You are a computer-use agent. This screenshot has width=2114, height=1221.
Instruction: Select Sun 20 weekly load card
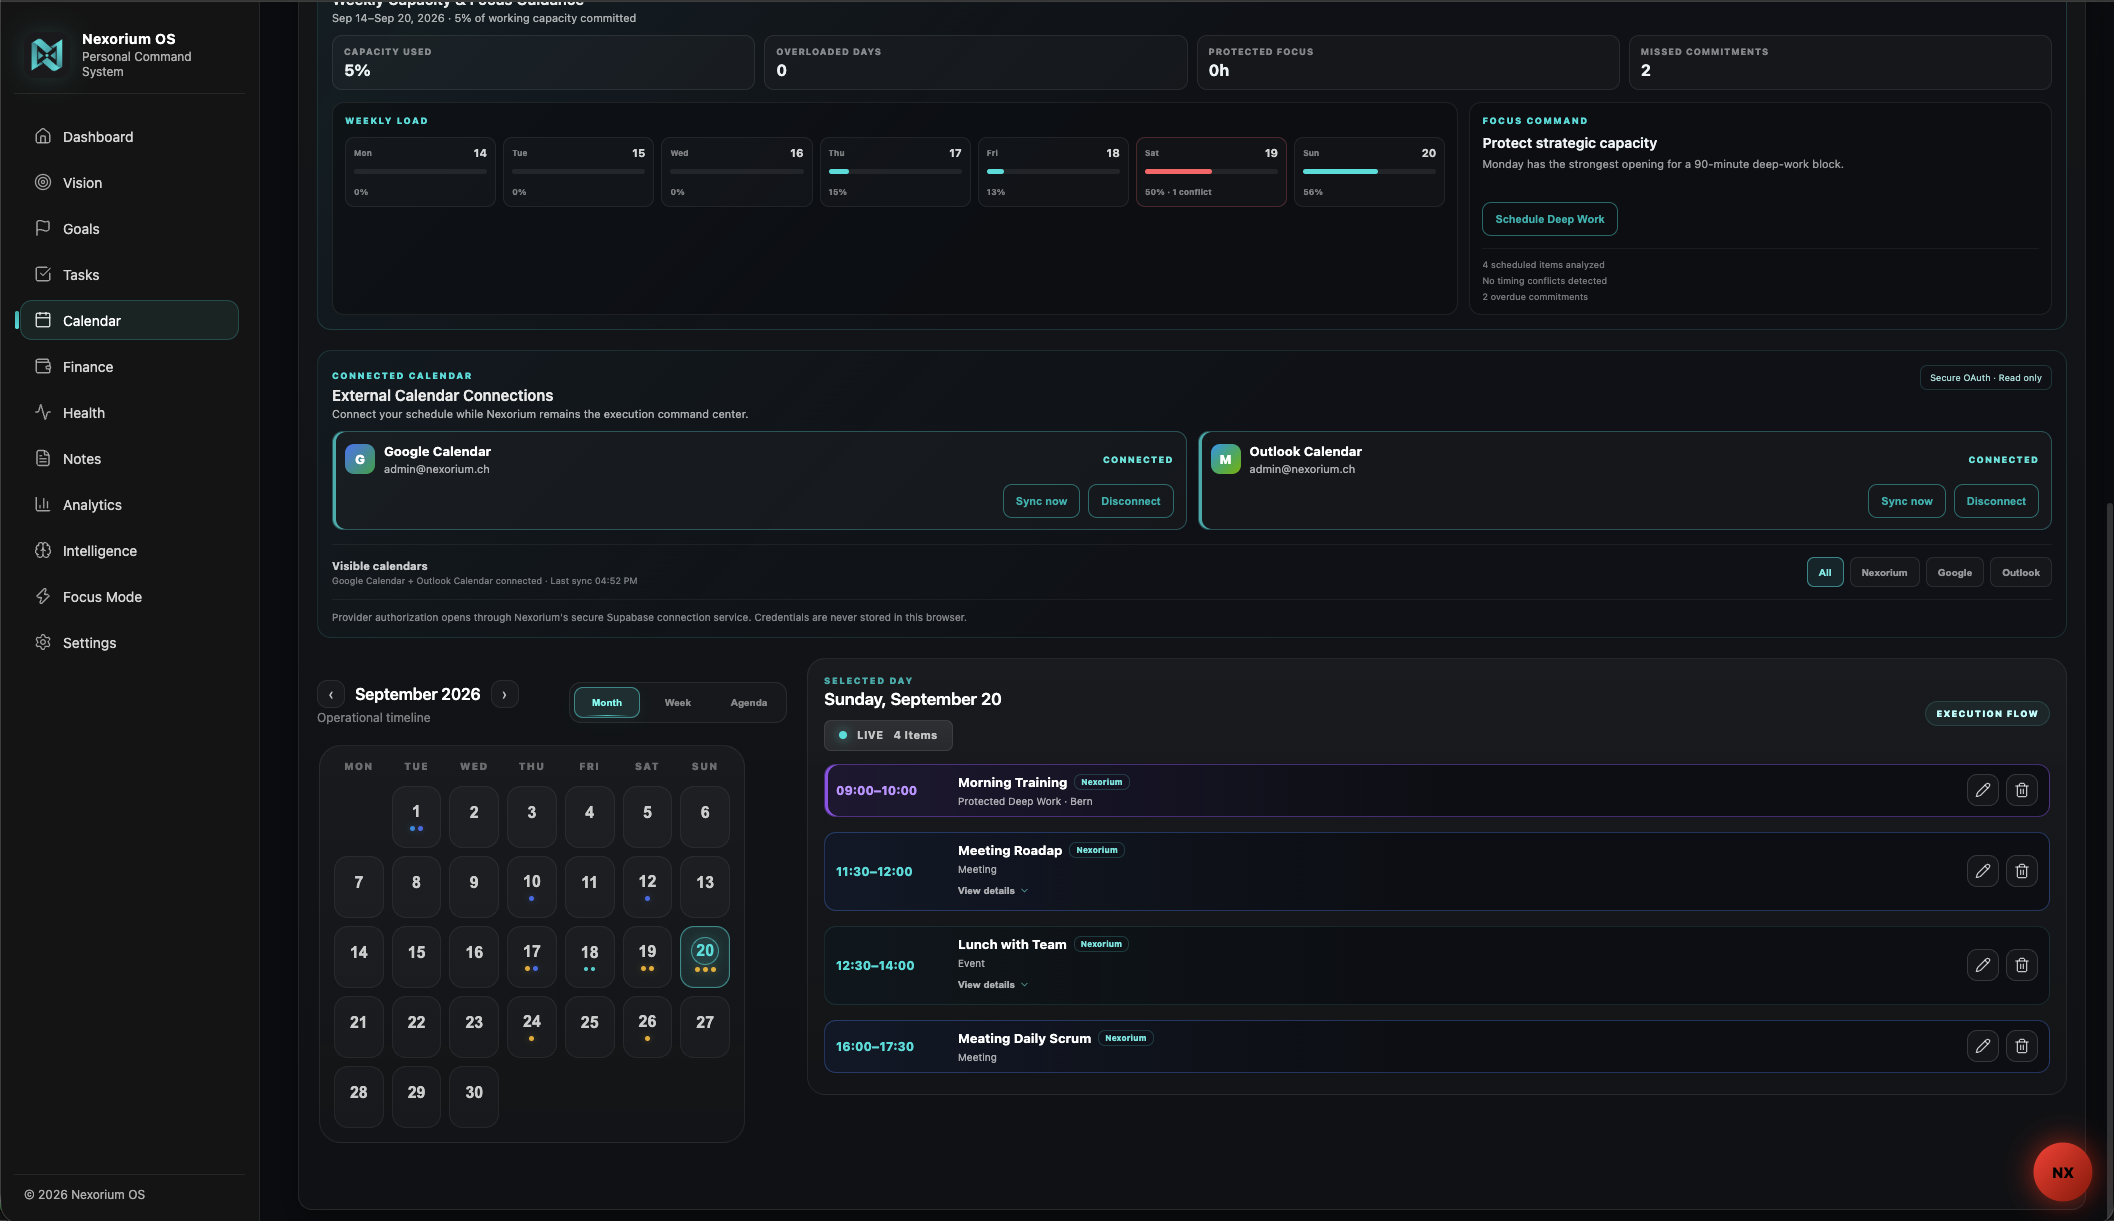[1369, 172]
